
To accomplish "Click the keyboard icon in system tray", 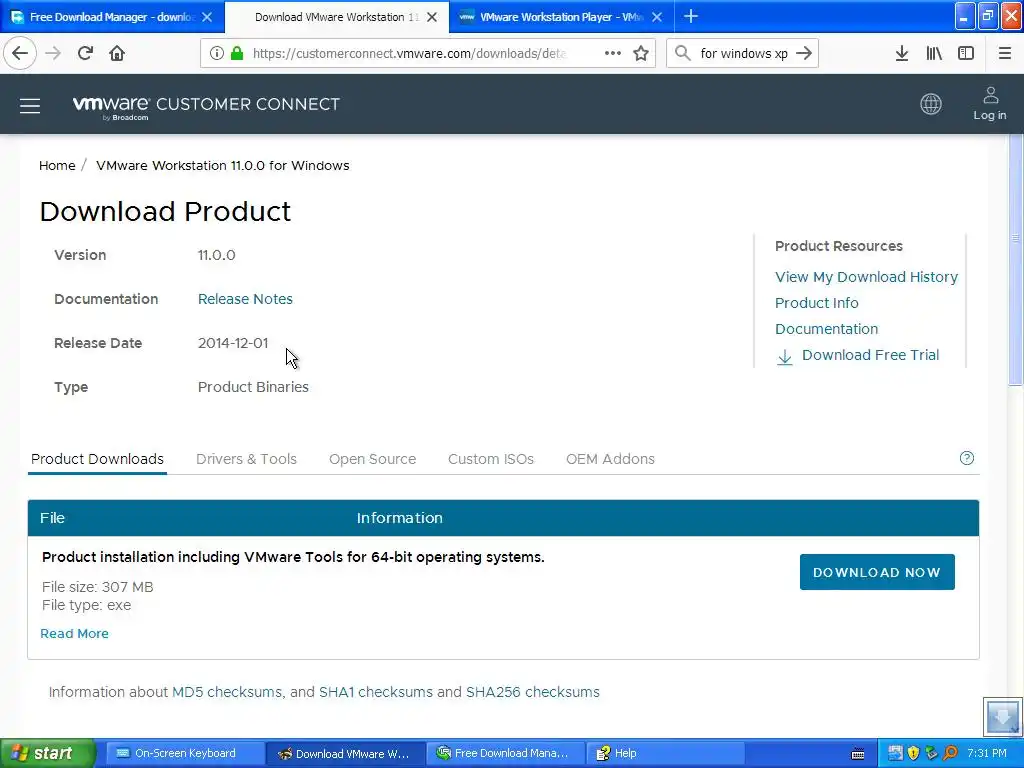I will click(858, 754).
